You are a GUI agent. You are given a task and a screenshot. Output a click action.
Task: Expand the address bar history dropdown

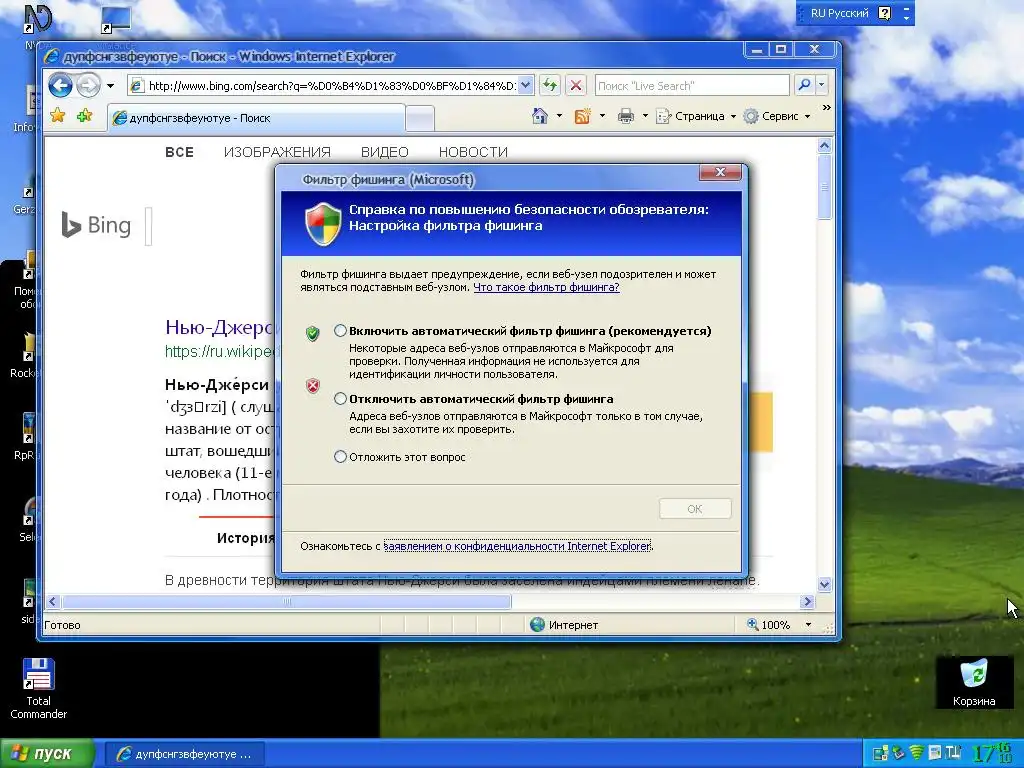526,86
